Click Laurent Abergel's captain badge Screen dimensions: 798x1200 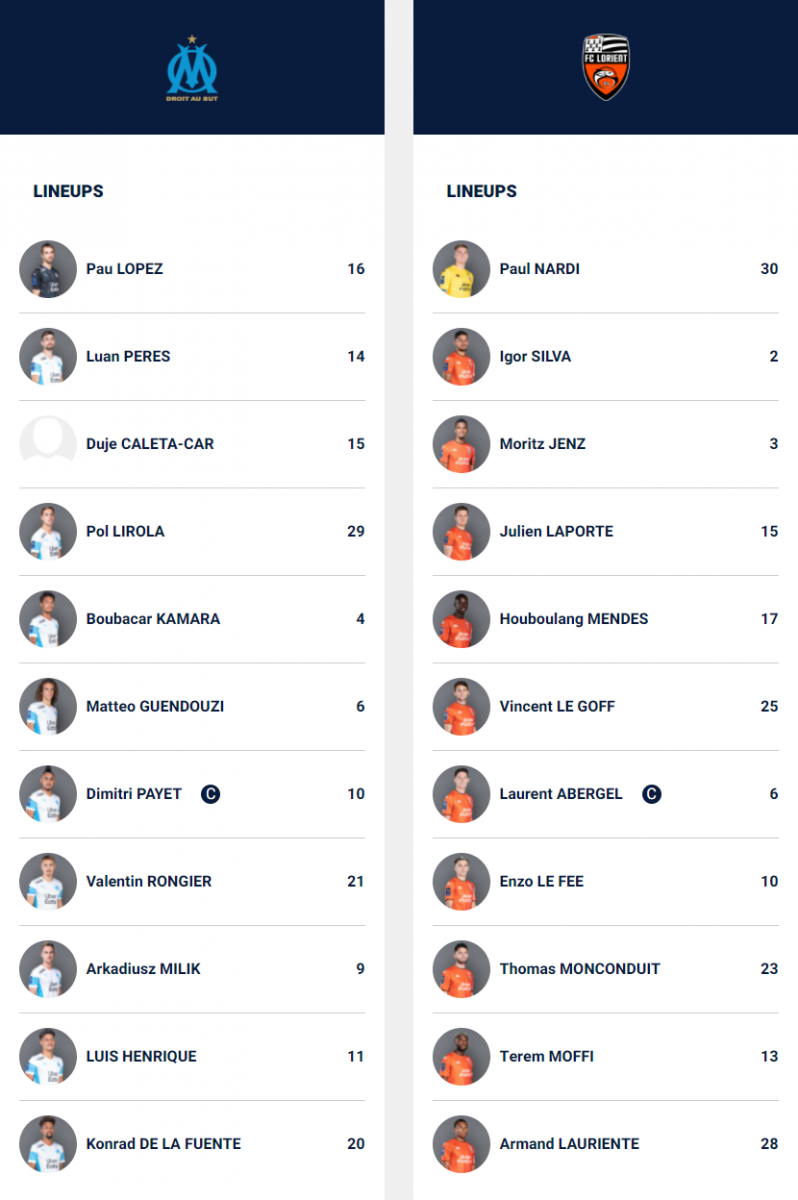[x=651, y=794]
